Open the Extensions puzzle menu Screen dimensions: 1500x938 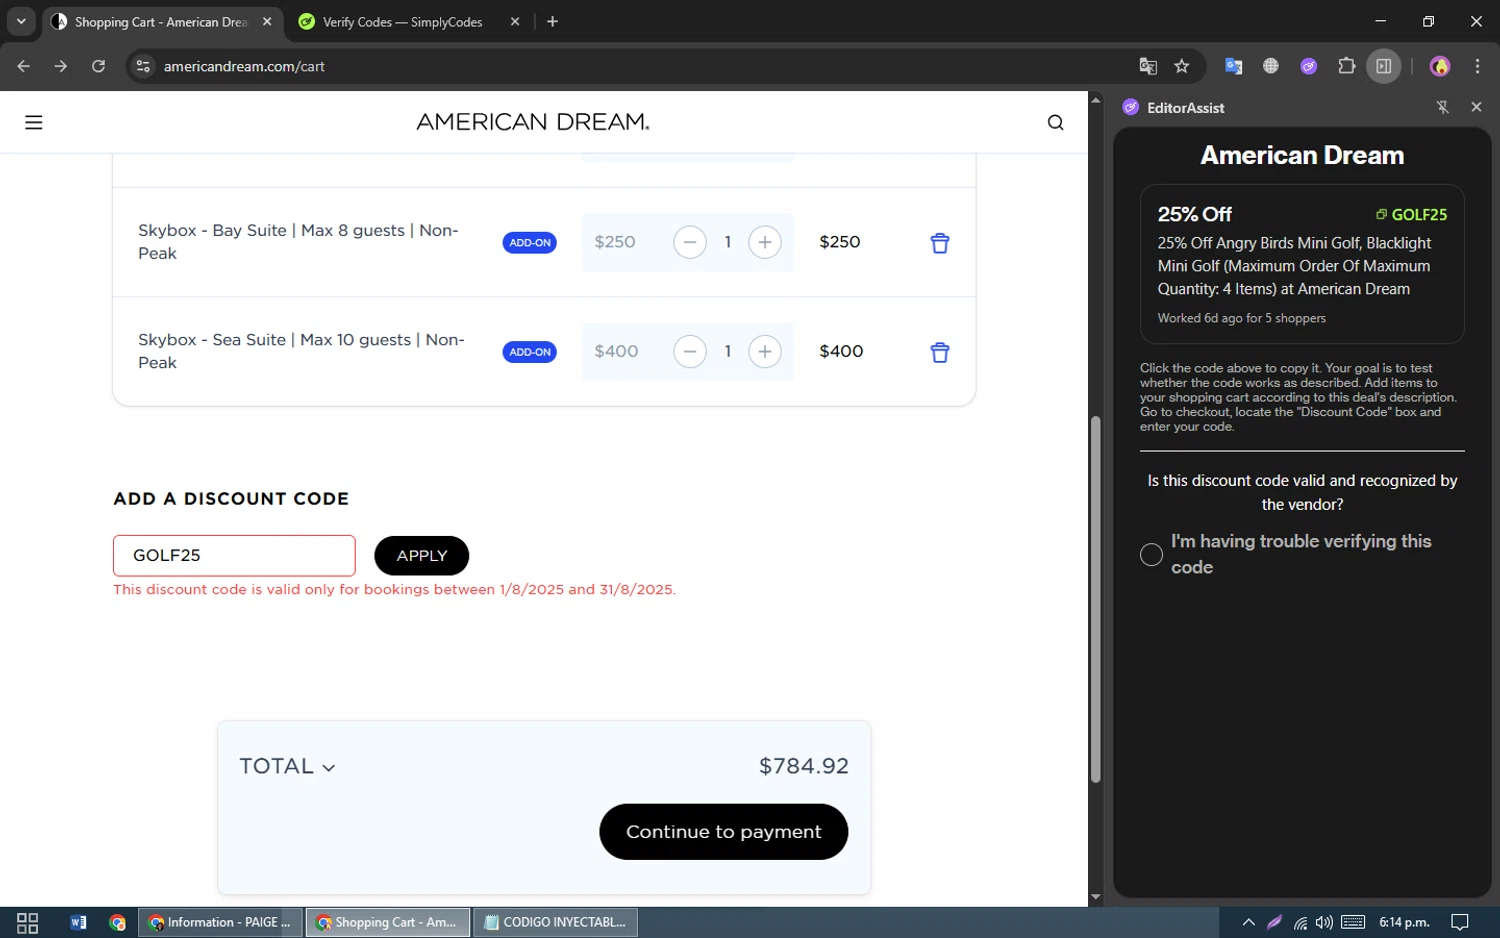1347,66
